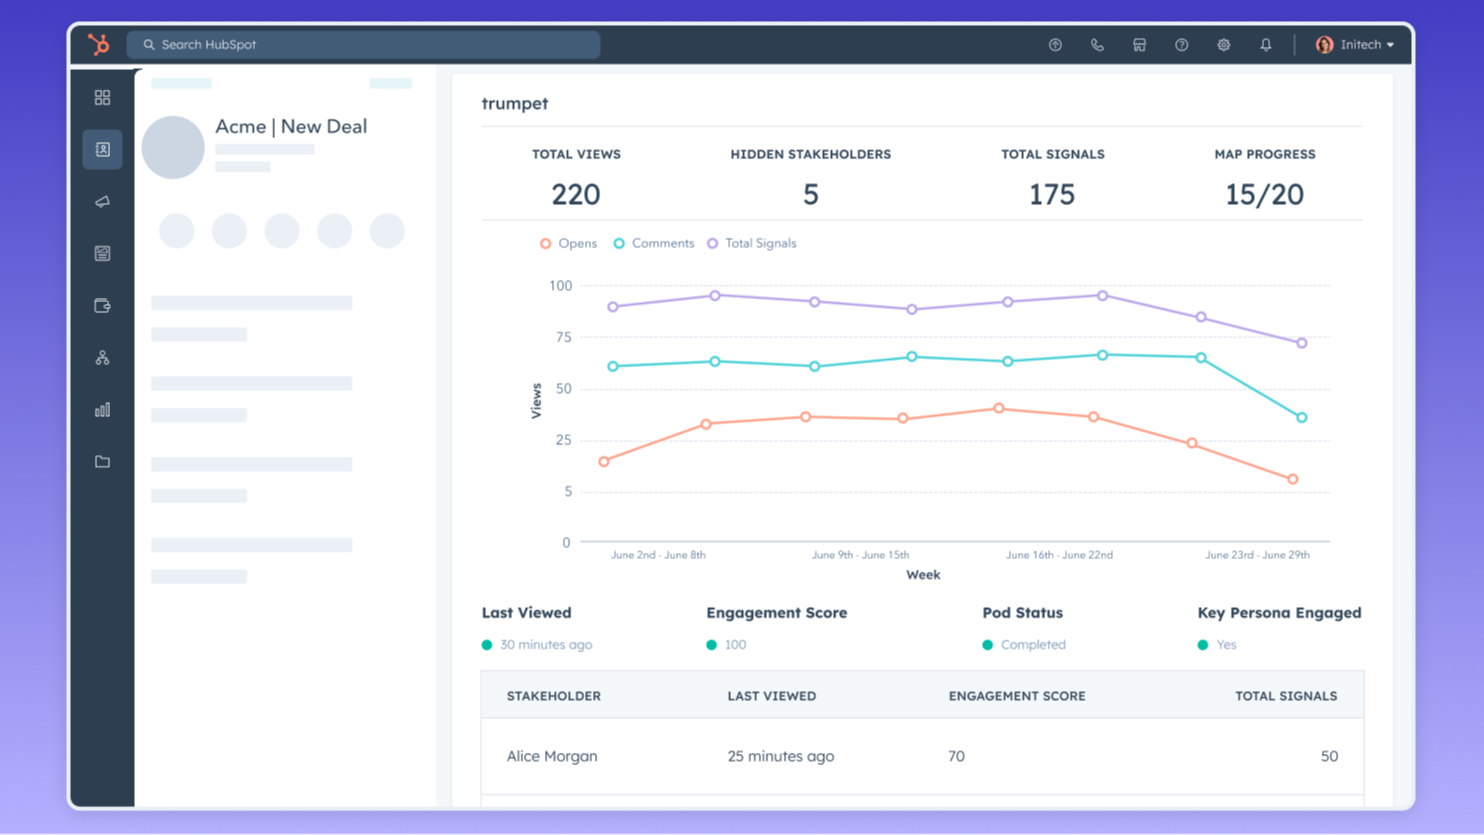Screen dimensions: 1484x835
Task: Open the Help question mark icon
Action: tap(1181, 45)
